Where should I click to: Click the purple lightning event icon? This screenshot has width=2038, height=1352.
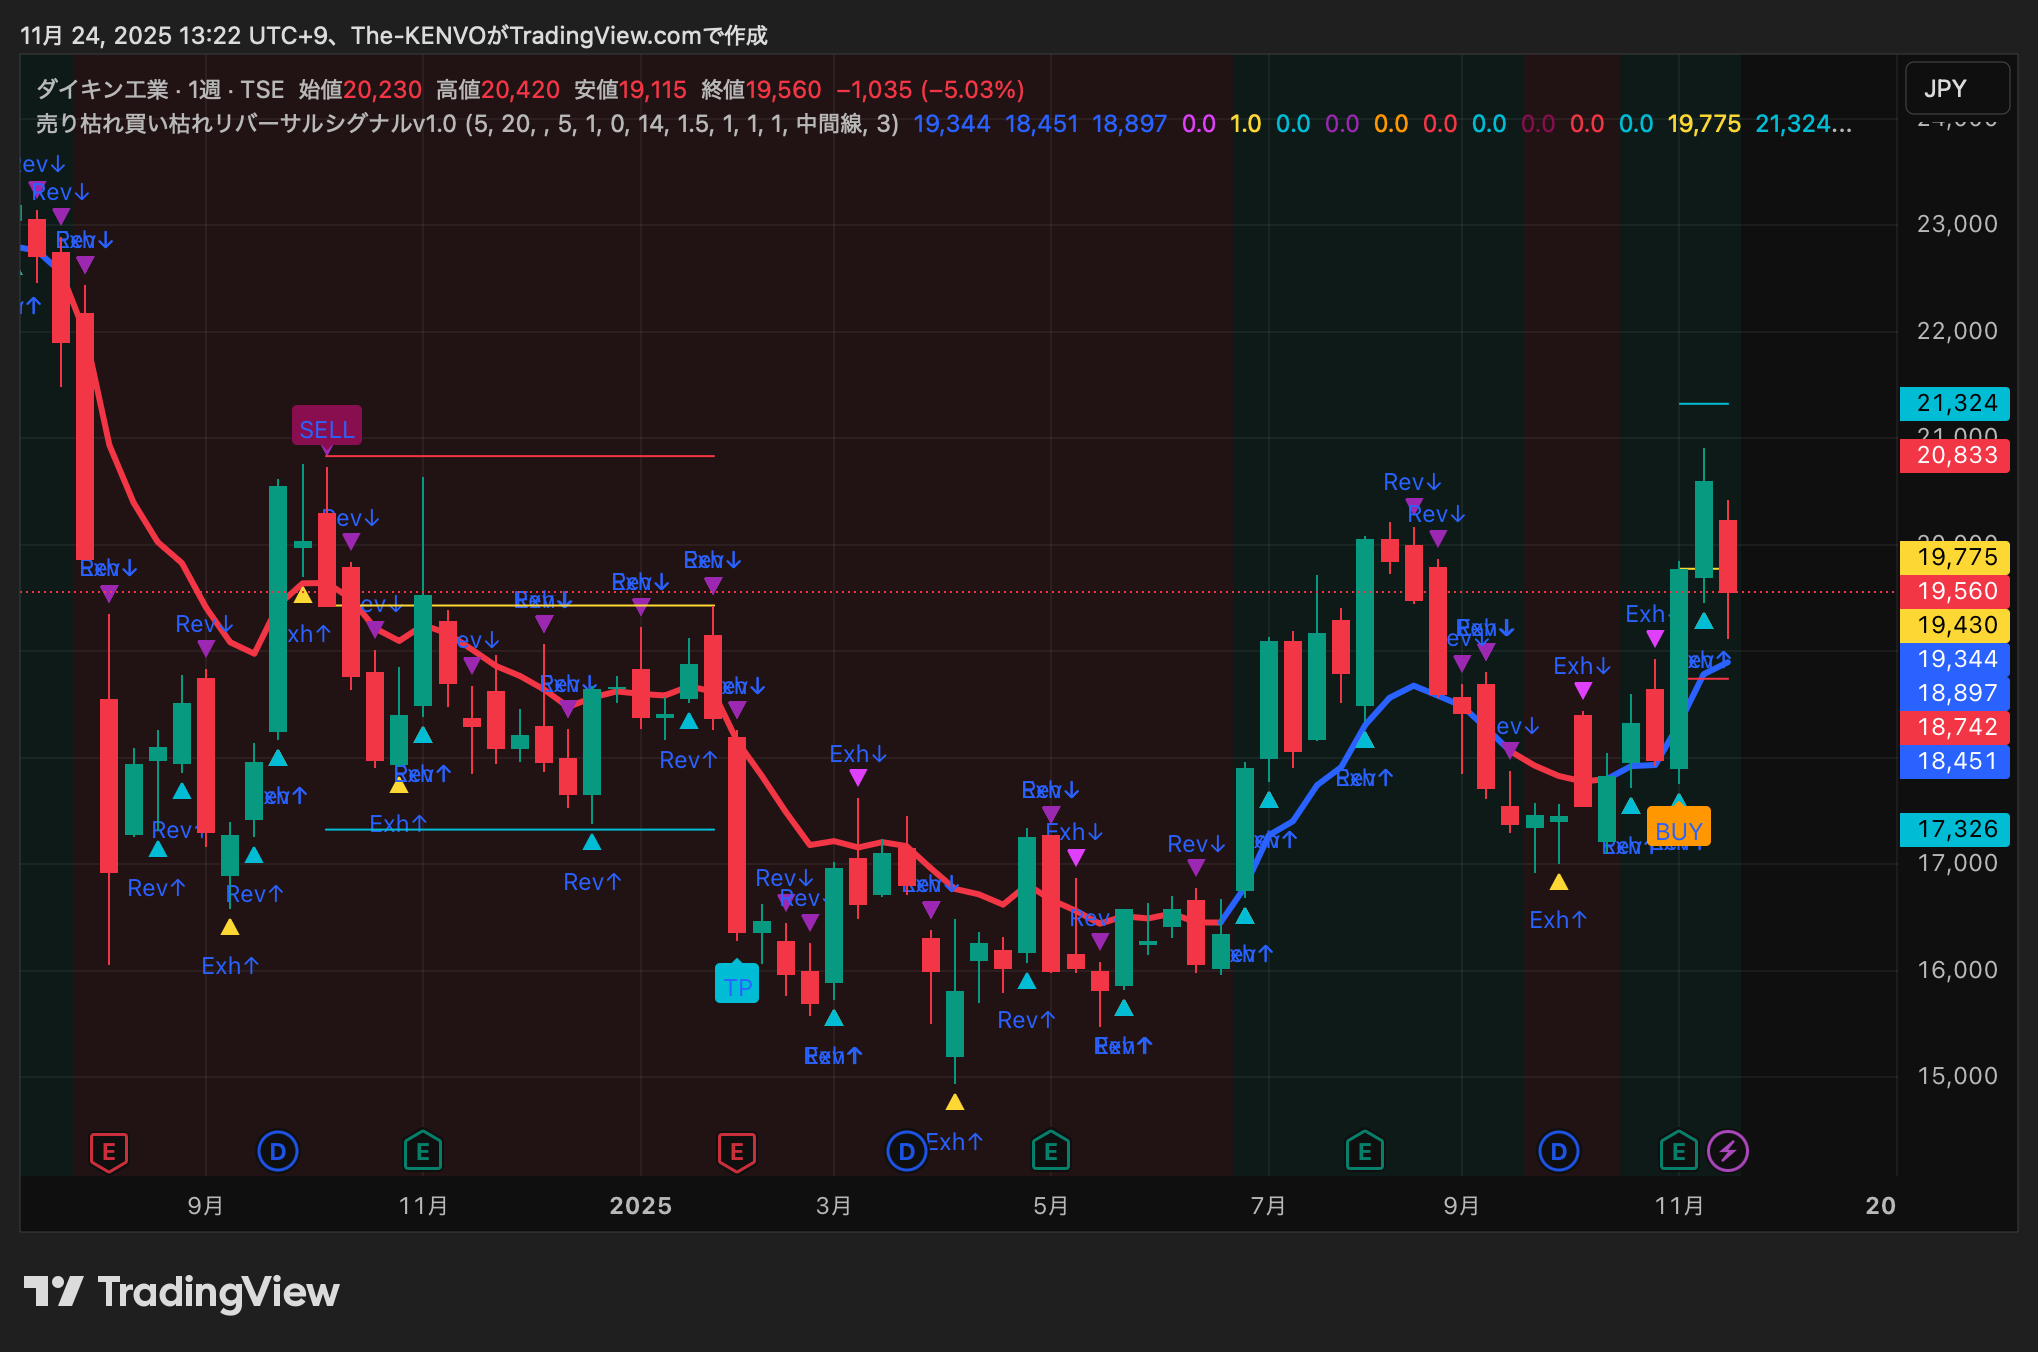[x=1727, y=1151]
